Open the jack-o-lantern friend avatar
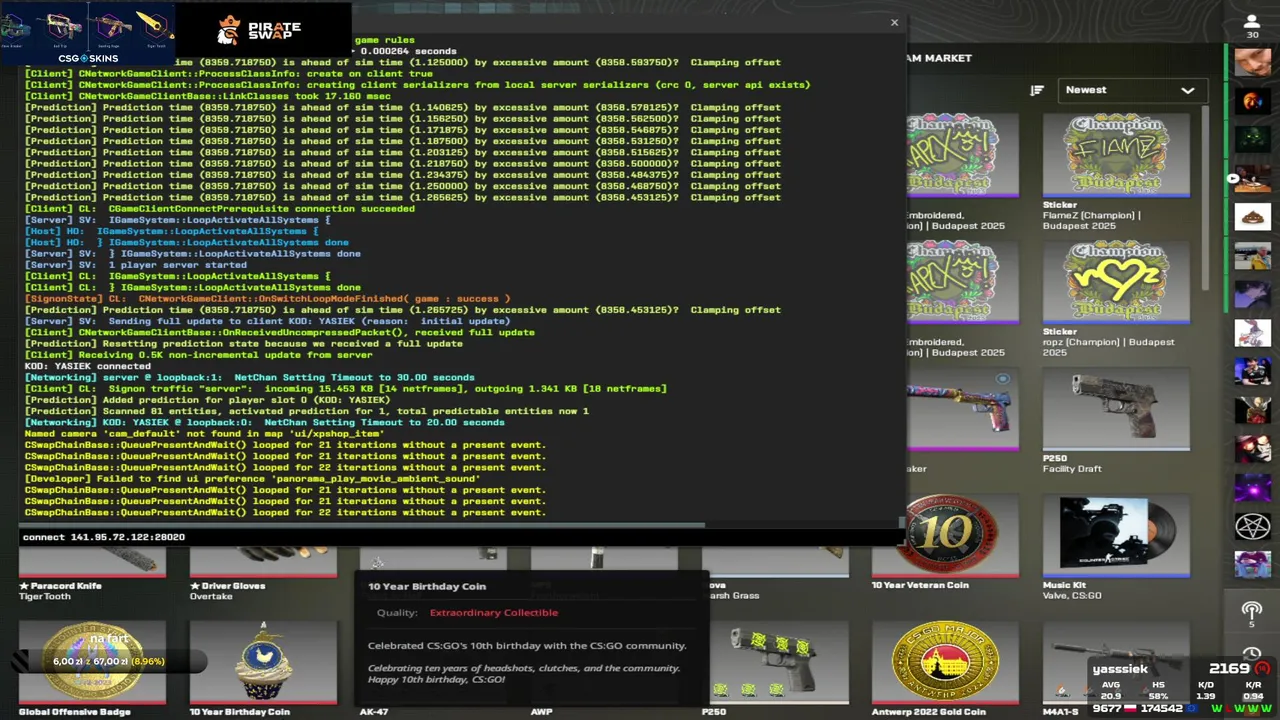 point(1252,100)
